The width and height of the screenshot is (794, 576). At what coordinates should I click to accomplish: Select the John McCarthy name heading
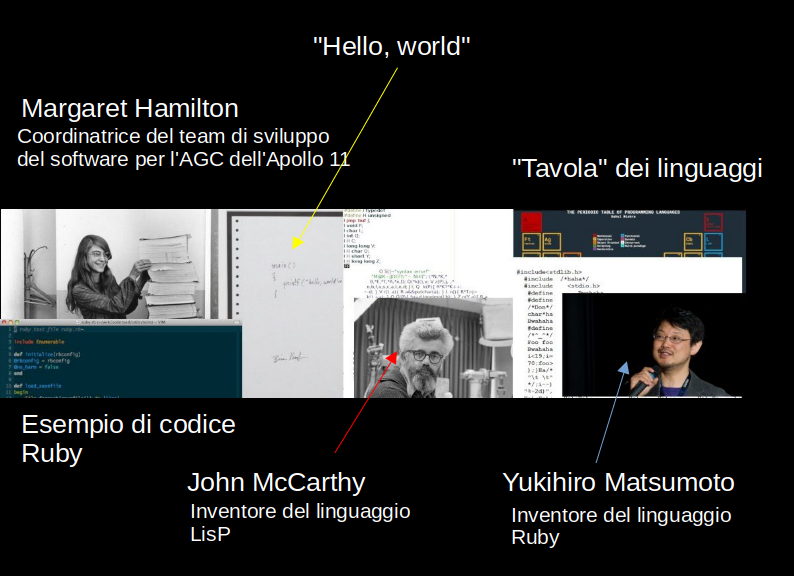pyautogui.click(x=276, y=483)
